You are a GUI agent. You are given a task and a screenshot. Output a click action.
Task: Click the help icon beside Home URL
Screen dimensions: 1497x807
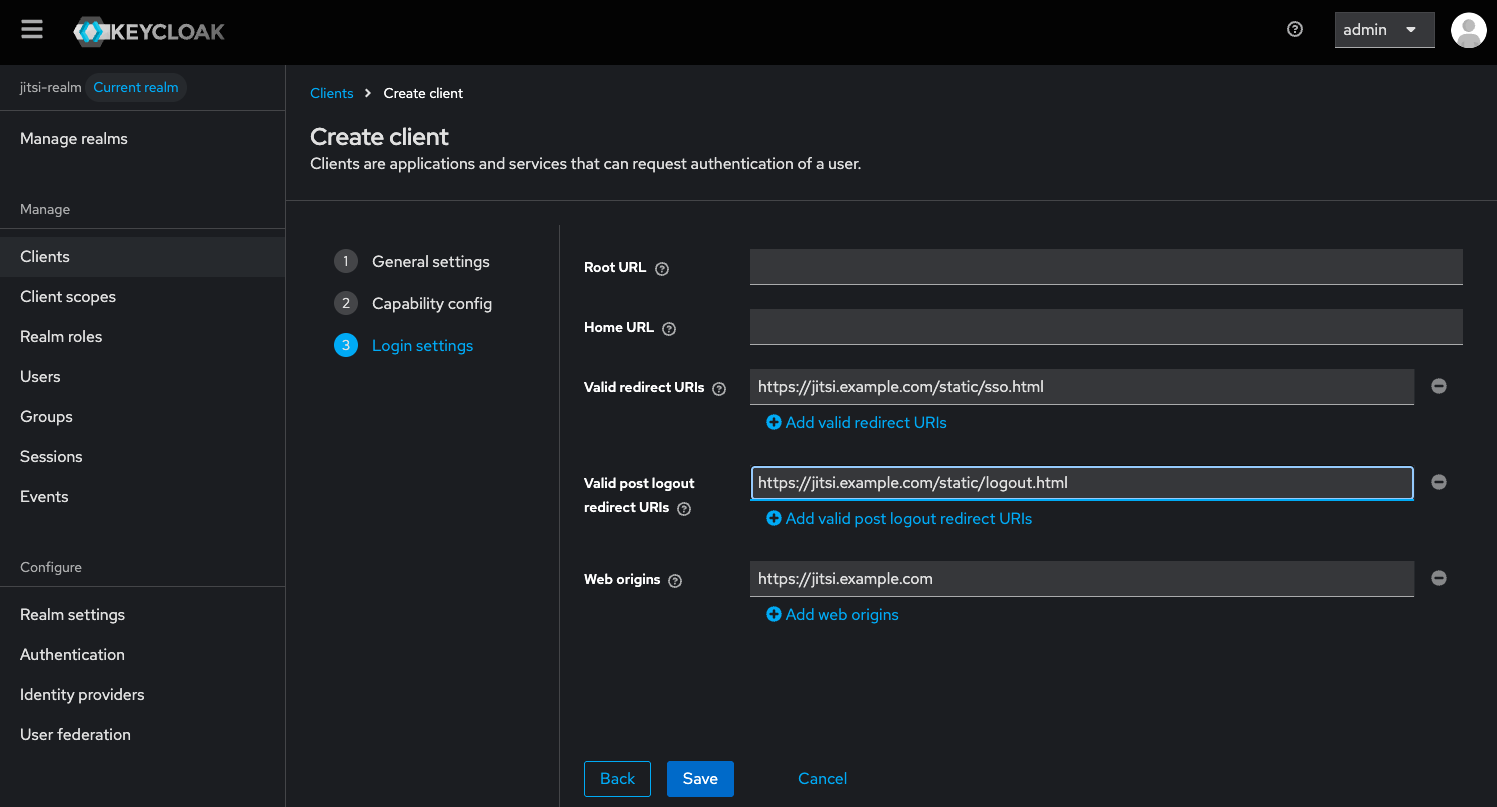pos(668,328)
